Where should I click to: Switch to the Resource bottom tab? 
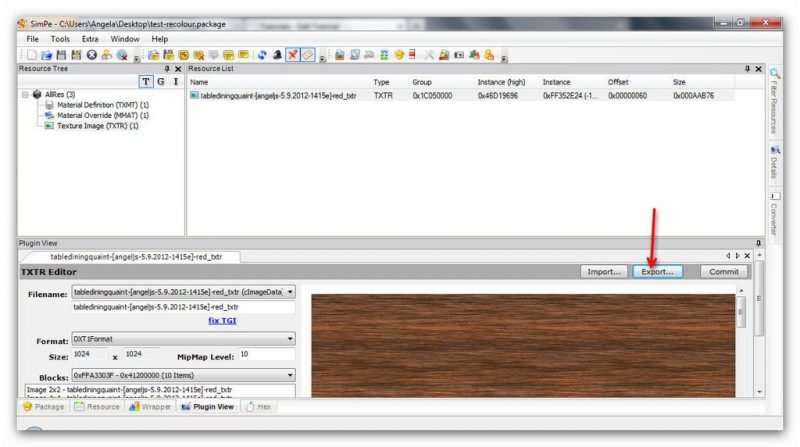click(97, 407)
